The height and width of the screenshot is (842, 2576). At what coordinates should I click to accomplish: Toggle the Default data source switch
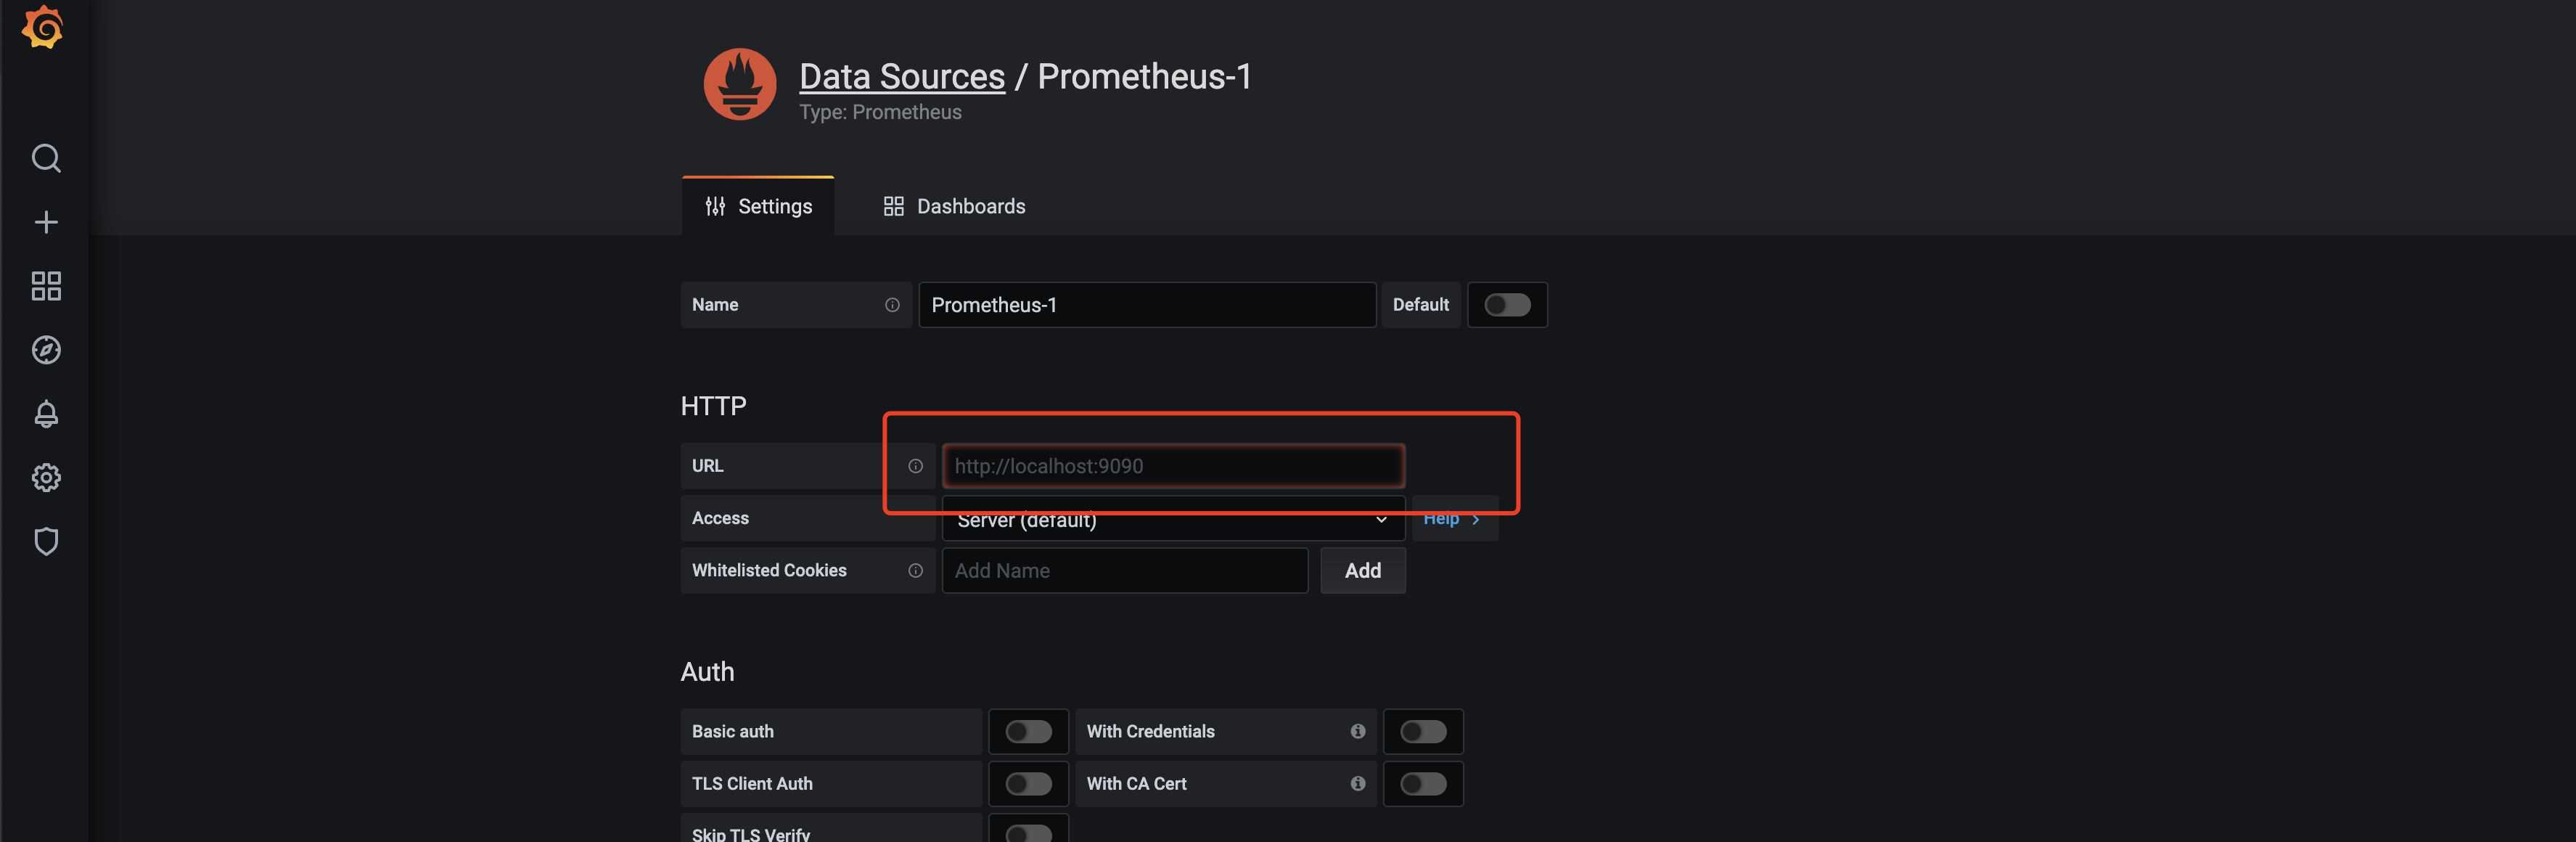1506,305
